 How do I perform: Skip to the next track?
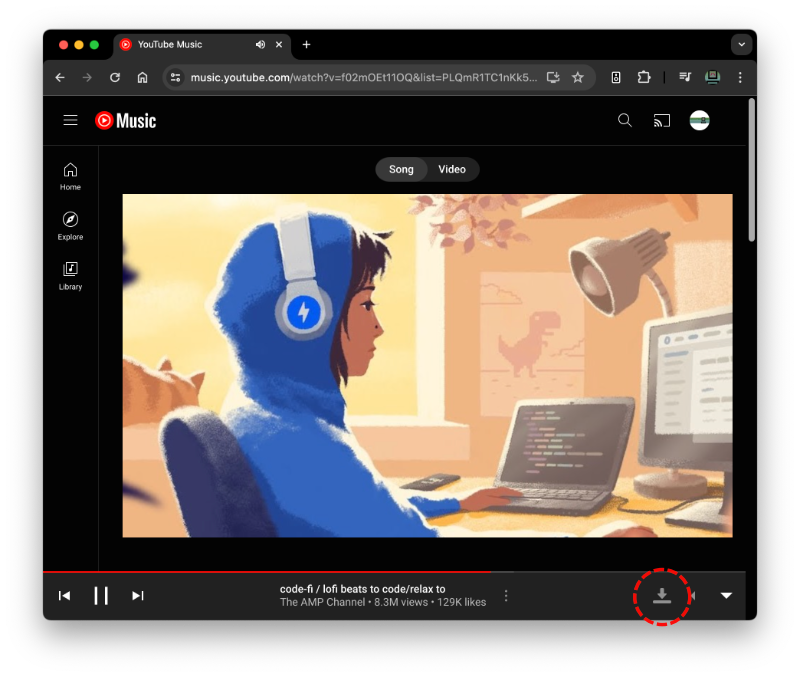pyautogui.click(x=138, y=595)
